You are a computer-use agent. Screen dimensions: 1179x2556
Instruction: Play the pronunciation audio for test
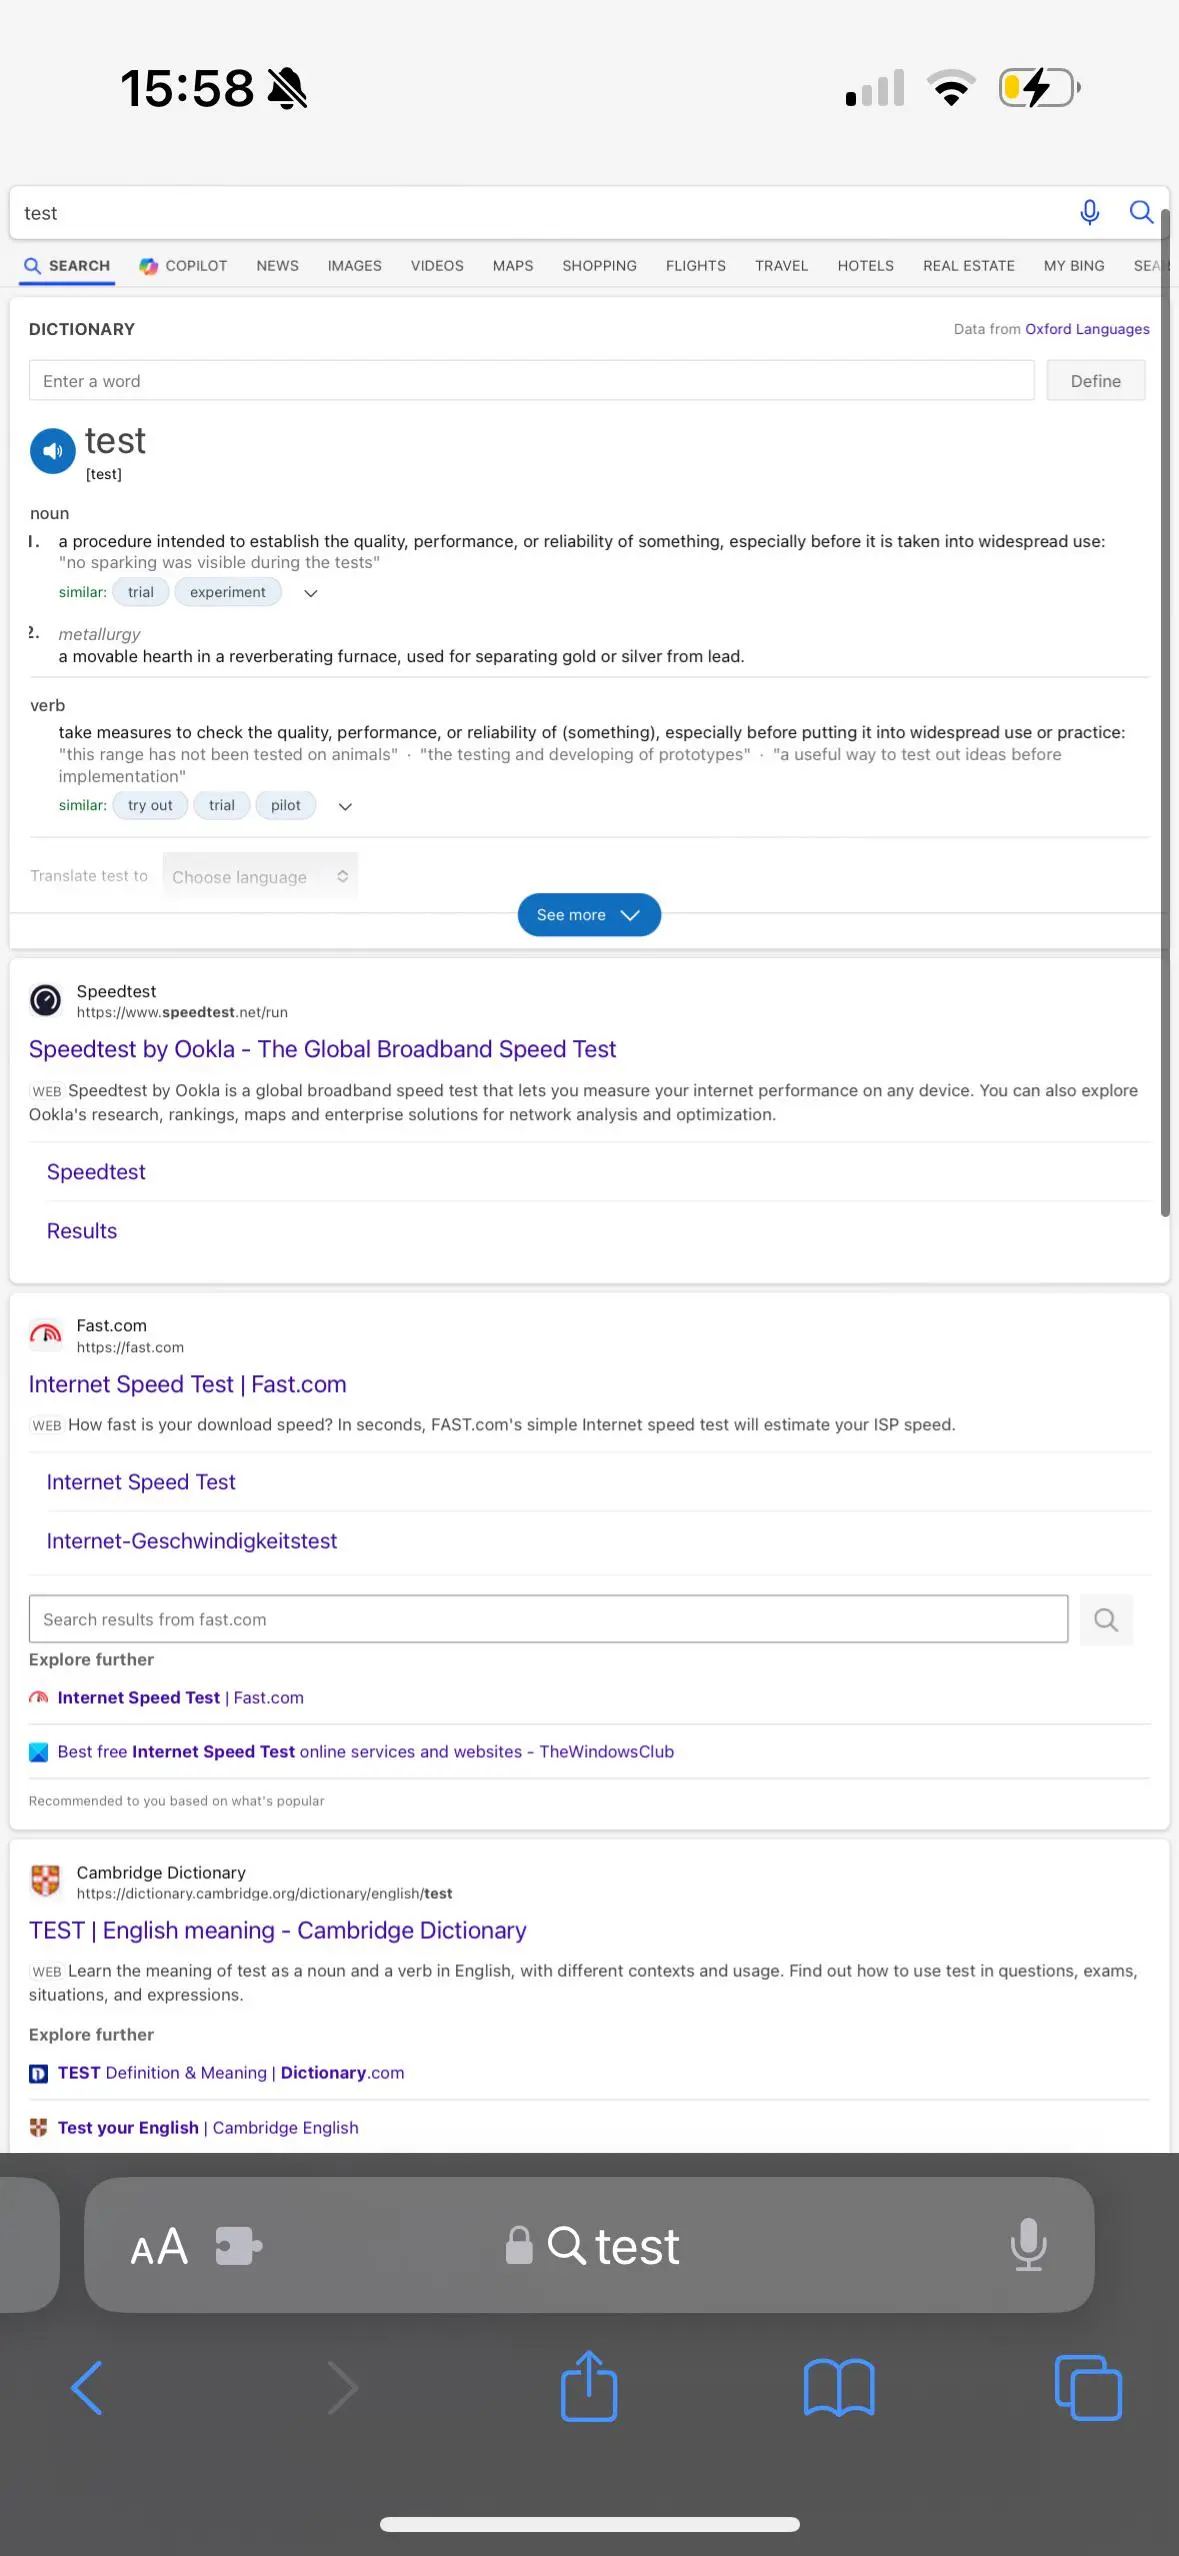click(x=52, y=451)
